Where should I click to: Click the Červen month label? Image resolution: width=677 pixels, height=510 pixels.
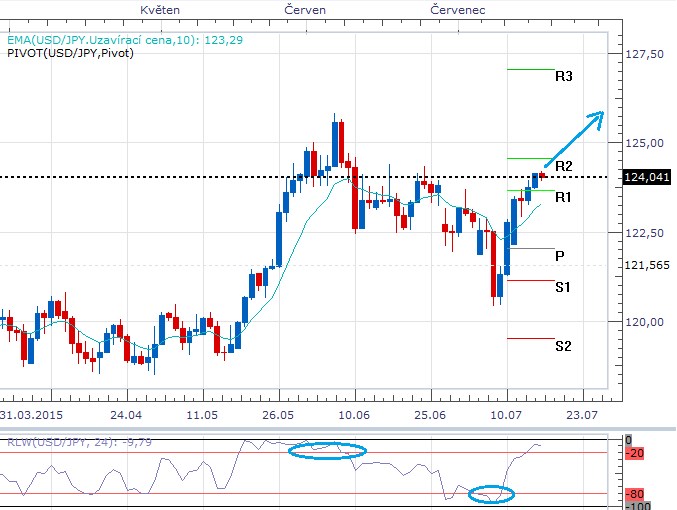305,10
